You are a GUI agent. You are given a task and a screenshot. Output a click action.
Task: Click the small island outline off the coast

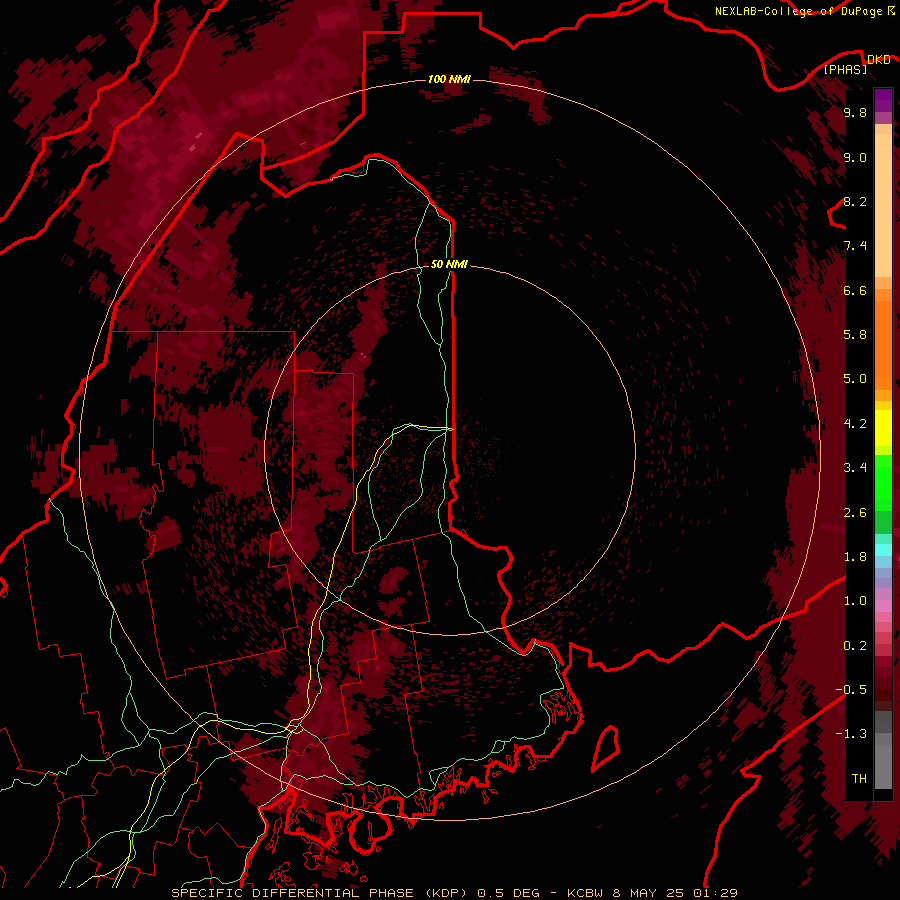point(606,748)
